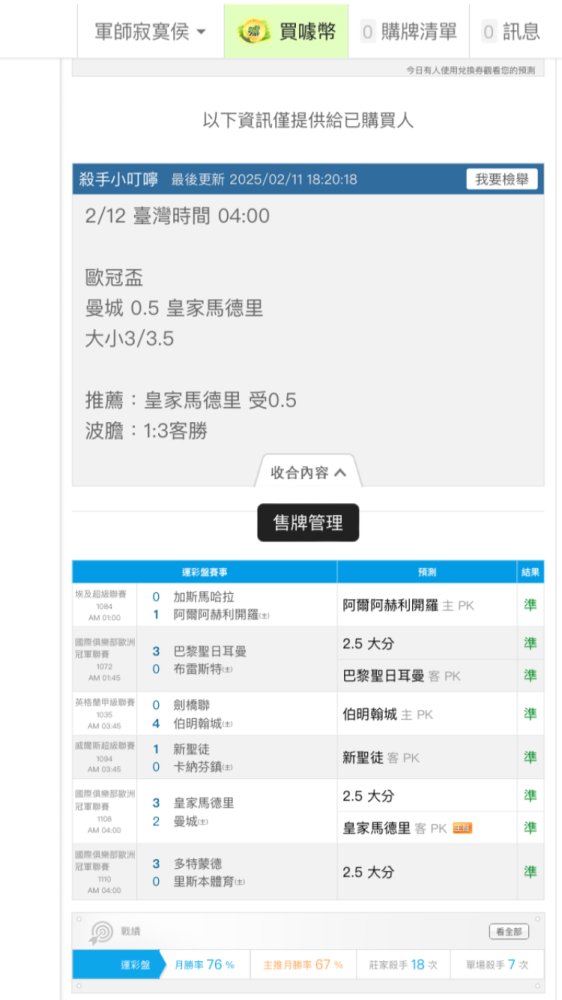Select the 加斯馬哈拉 team name

(204, 597)
